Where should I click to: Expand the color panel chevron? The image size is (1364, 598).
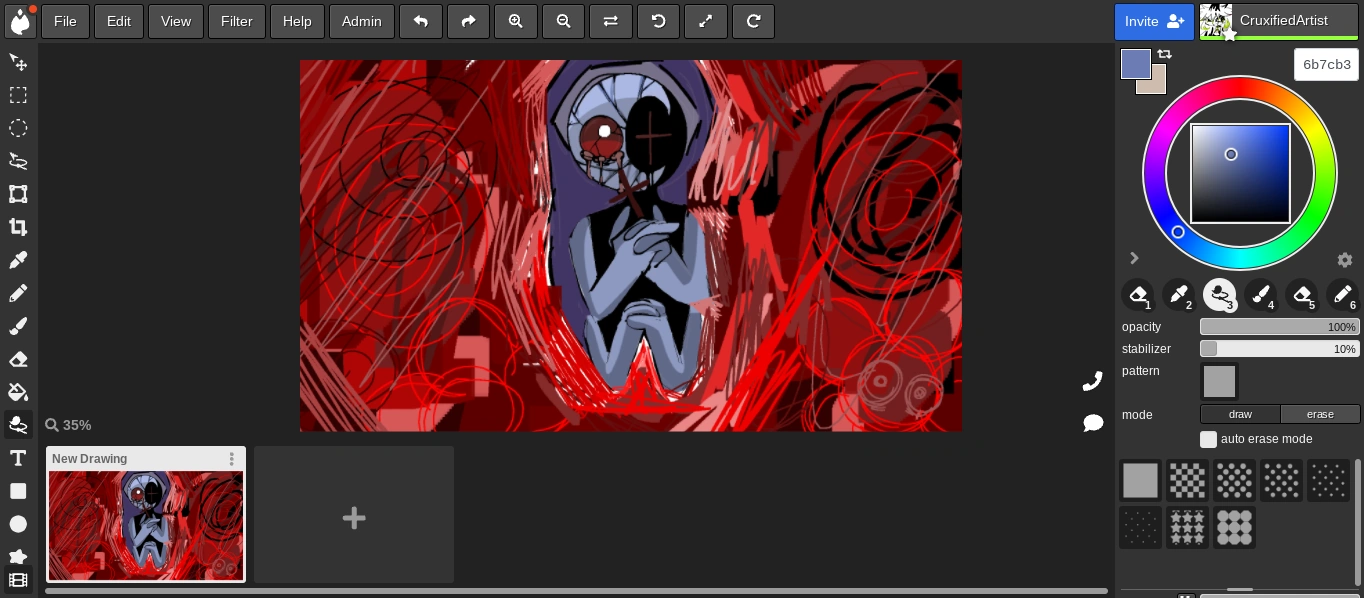1134,258
